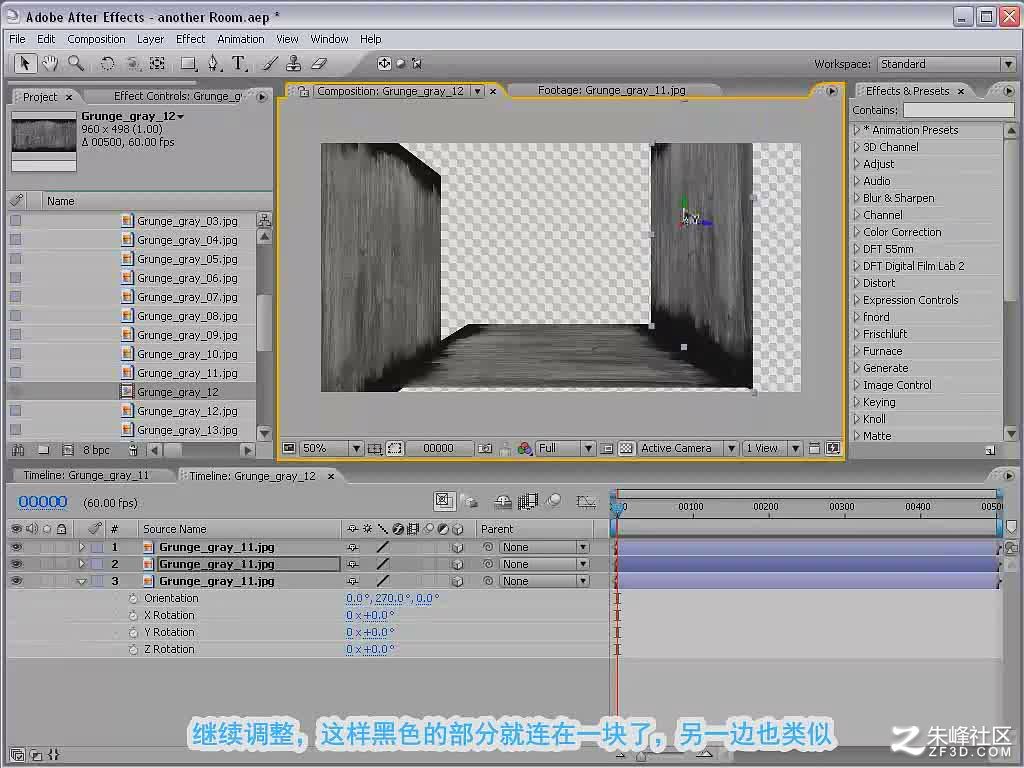The width and height of the screenshot is (1024, 768).
Task: Toggle Orientation stopwatch for layer 3
Action: point(133,598)
